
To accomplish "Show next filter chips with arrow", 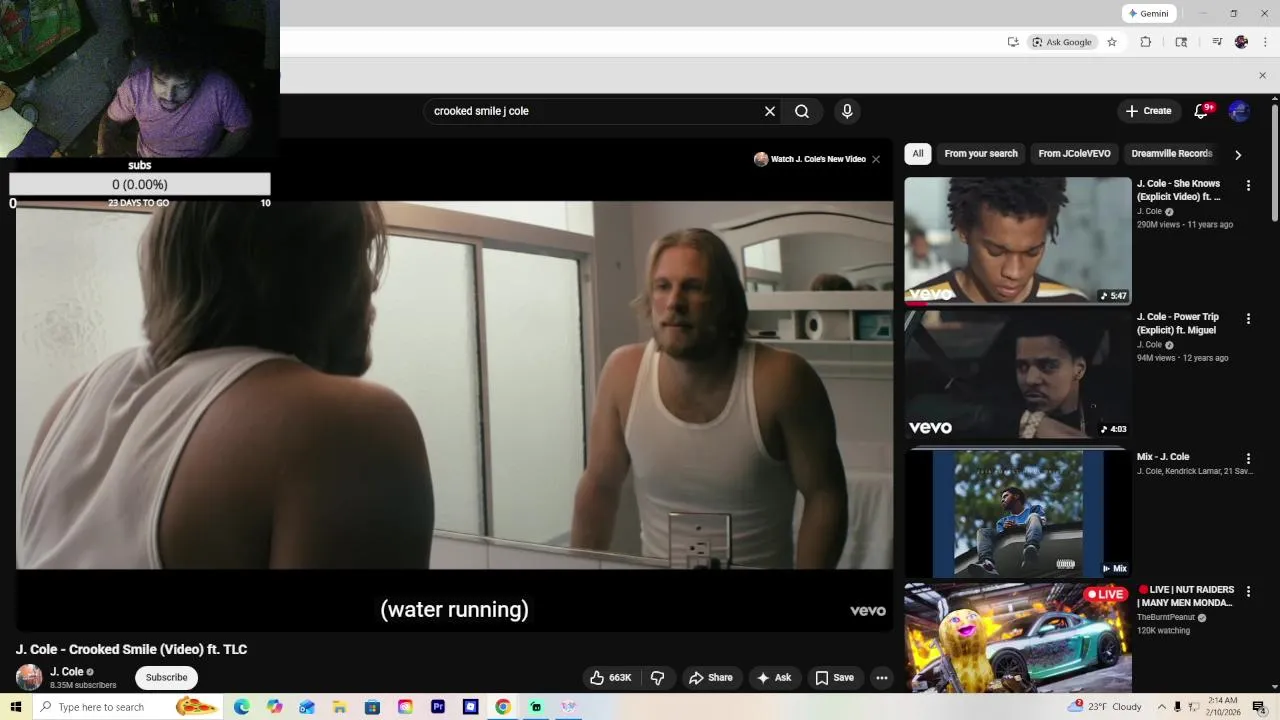I will (1238, 155).
